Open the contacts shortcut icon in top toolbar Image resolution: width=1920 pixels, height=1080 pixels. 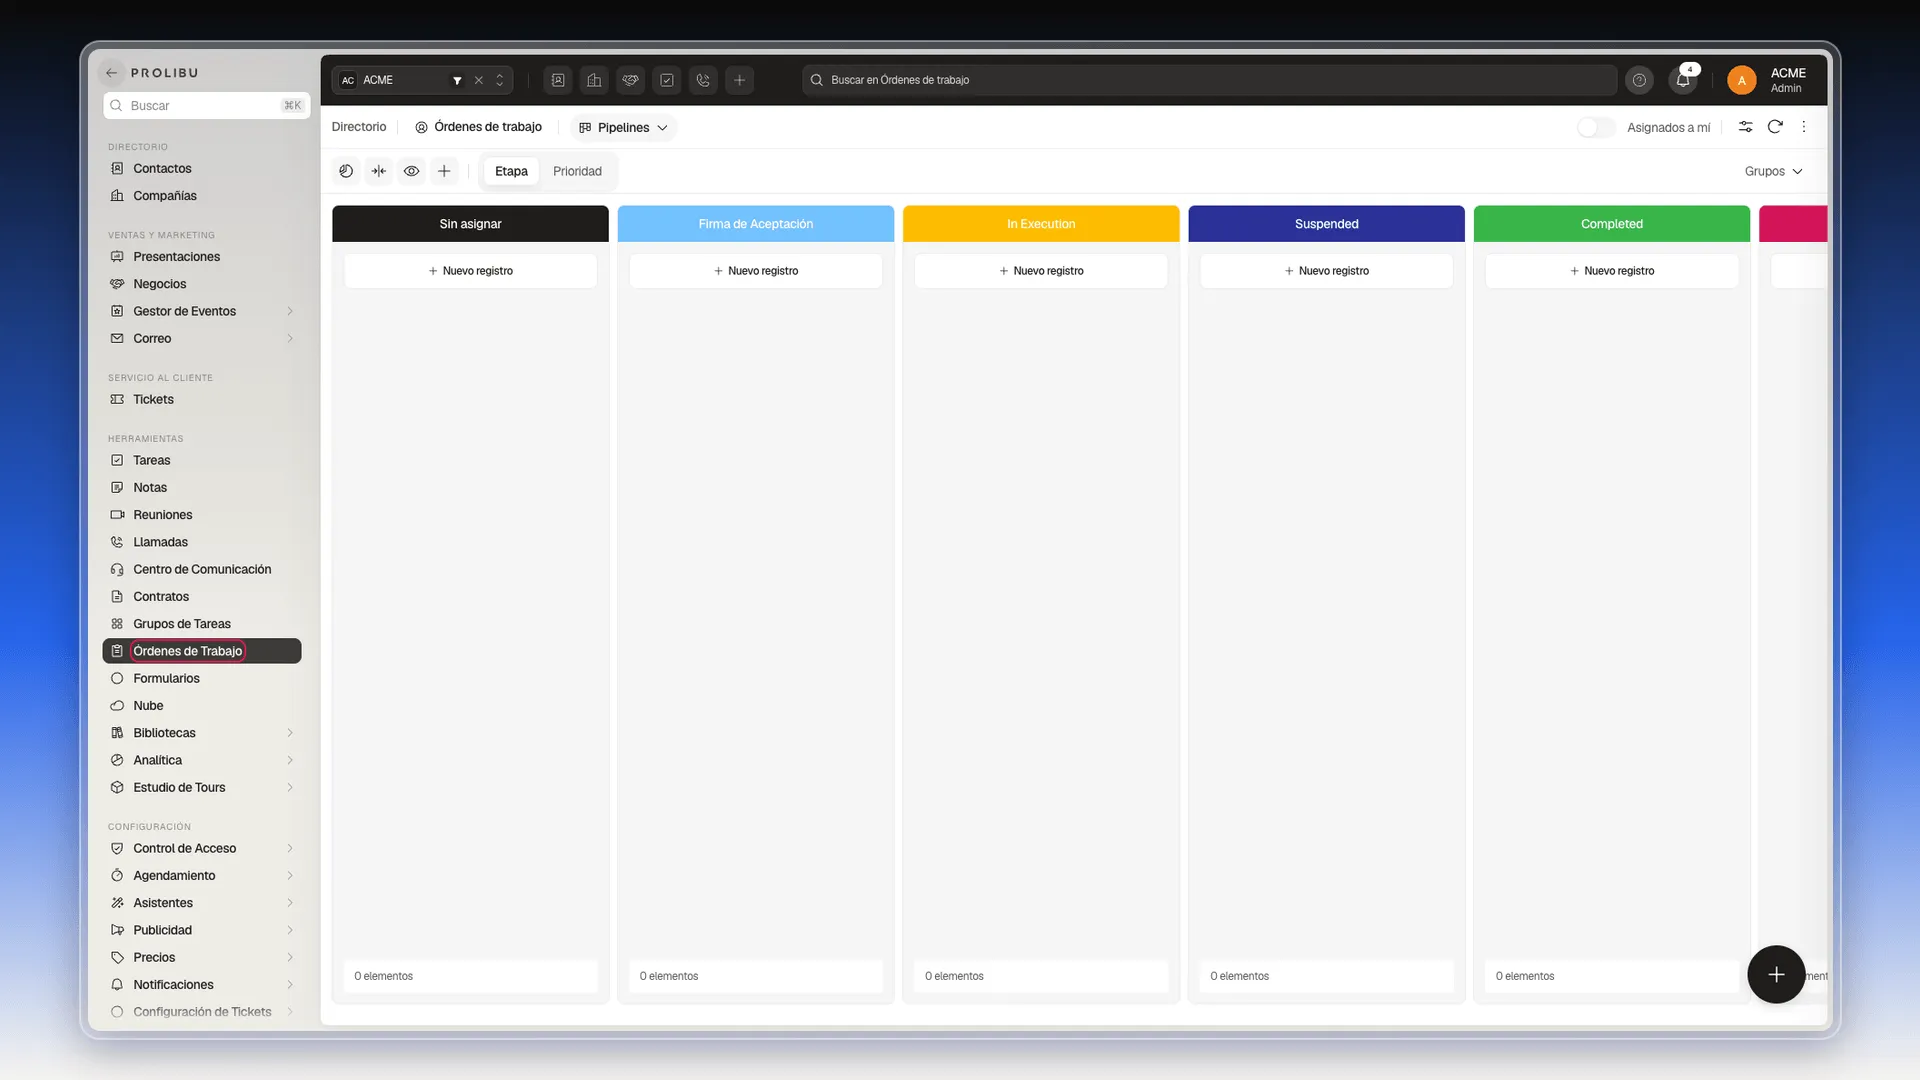click(x=558, y=80)
